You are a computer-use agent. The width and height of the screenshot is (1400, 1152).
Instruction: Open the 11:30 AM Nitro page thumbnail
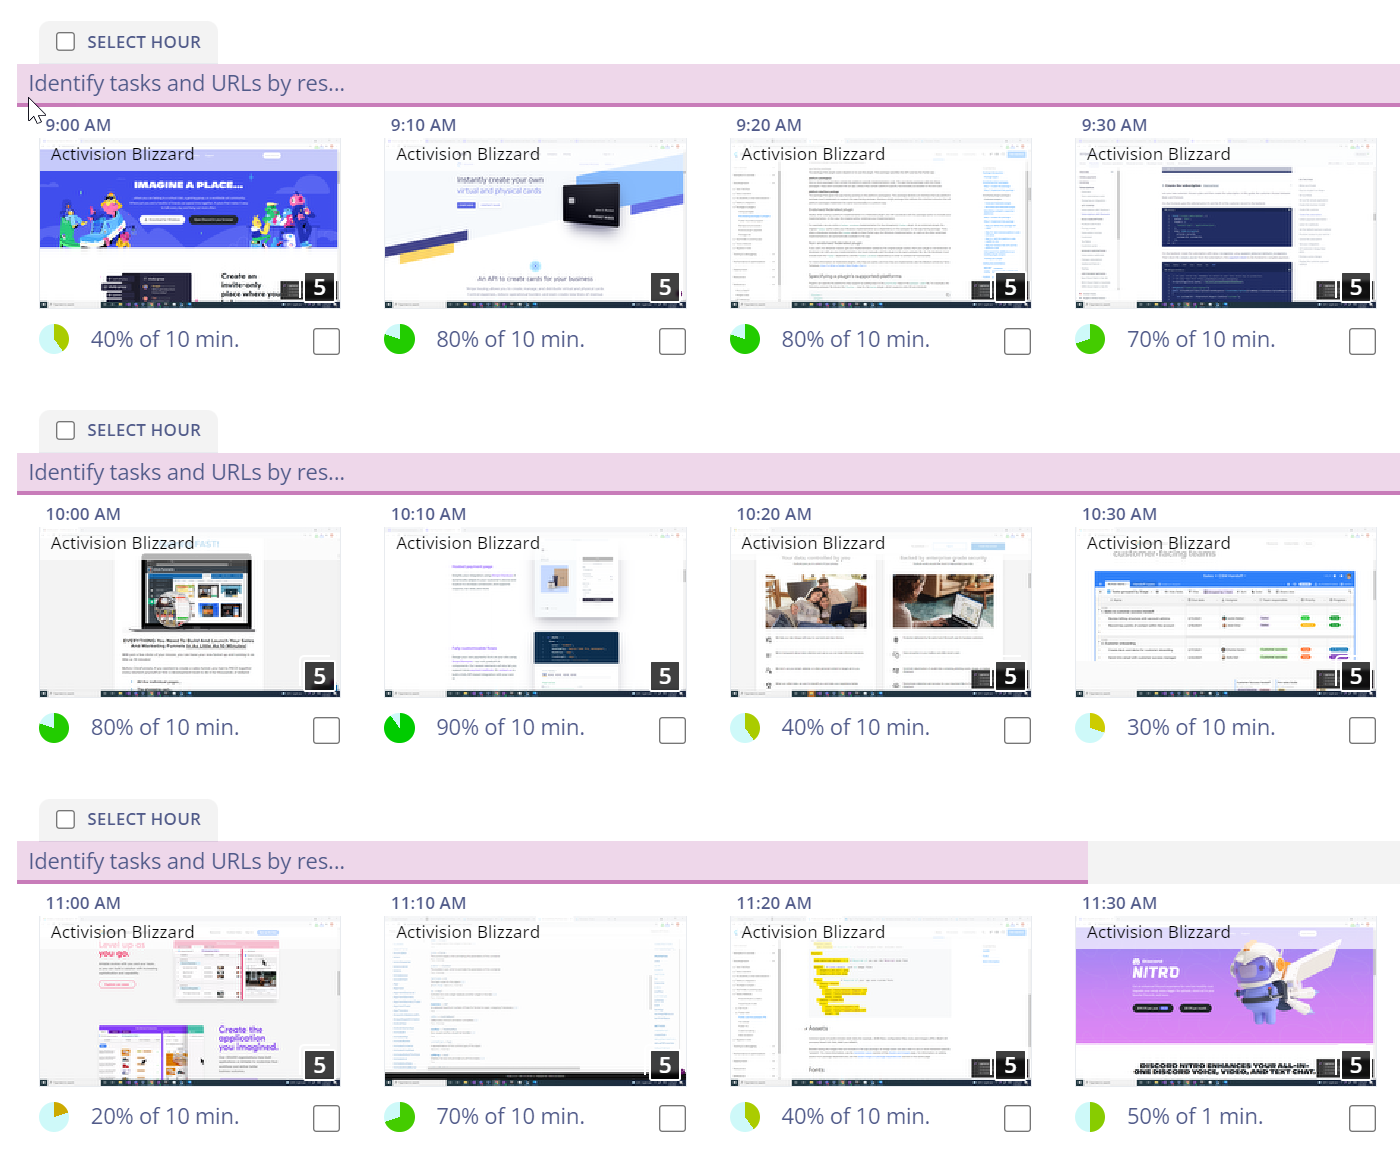(1226, 1002)
